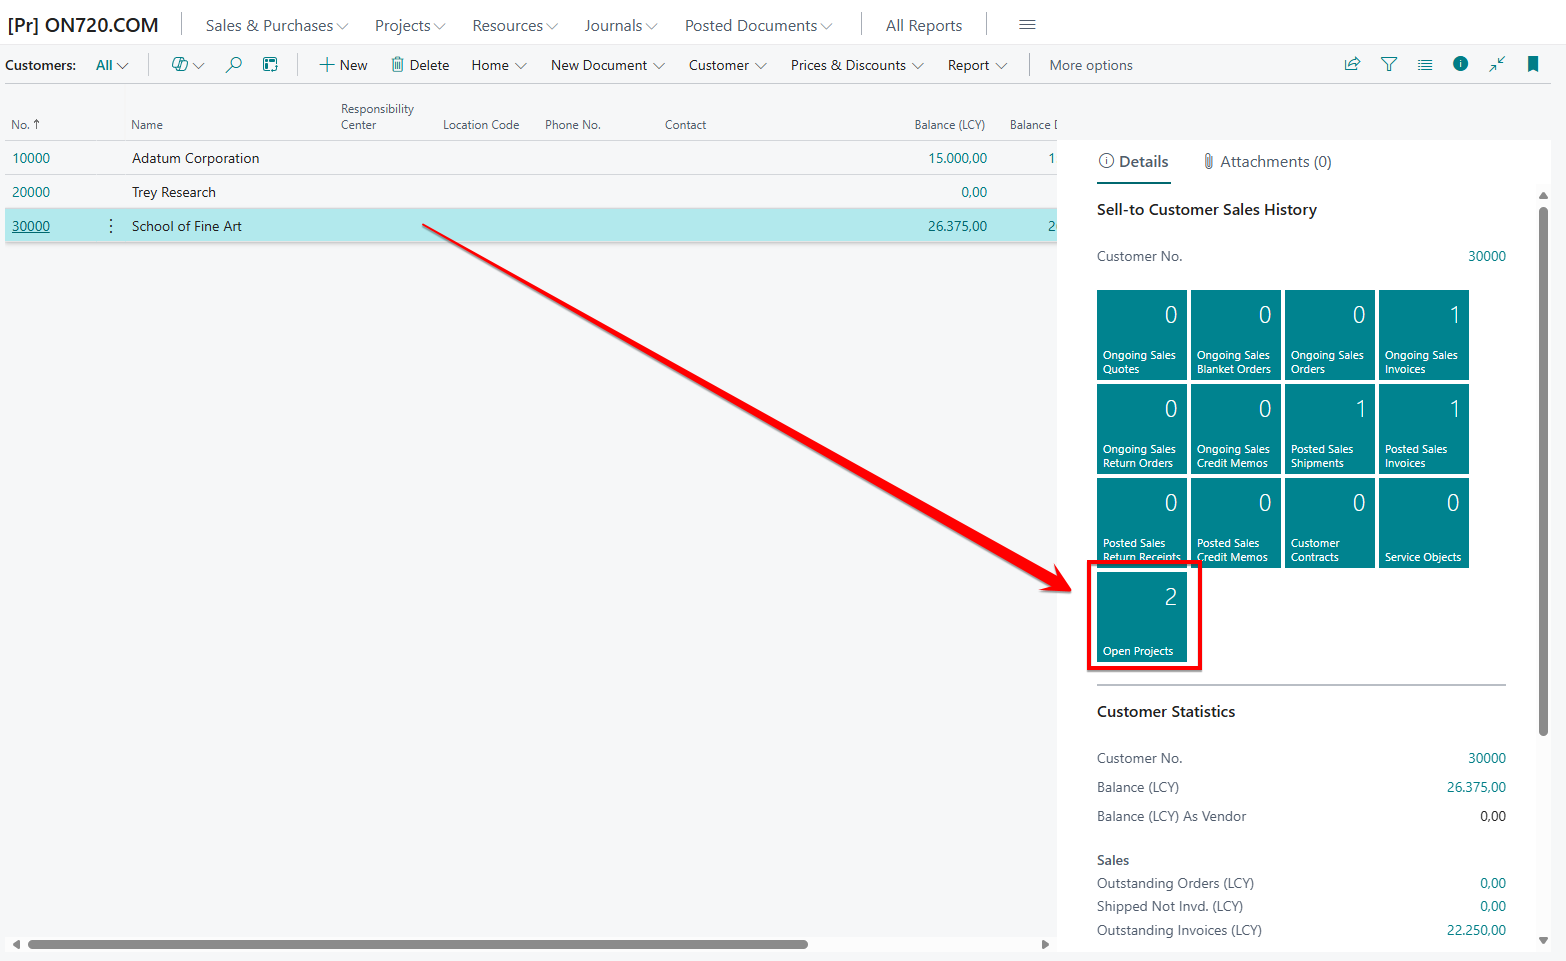Click the horizontal list scrollbar
The width and height of the screenshot is (1566, 961).
418,944
